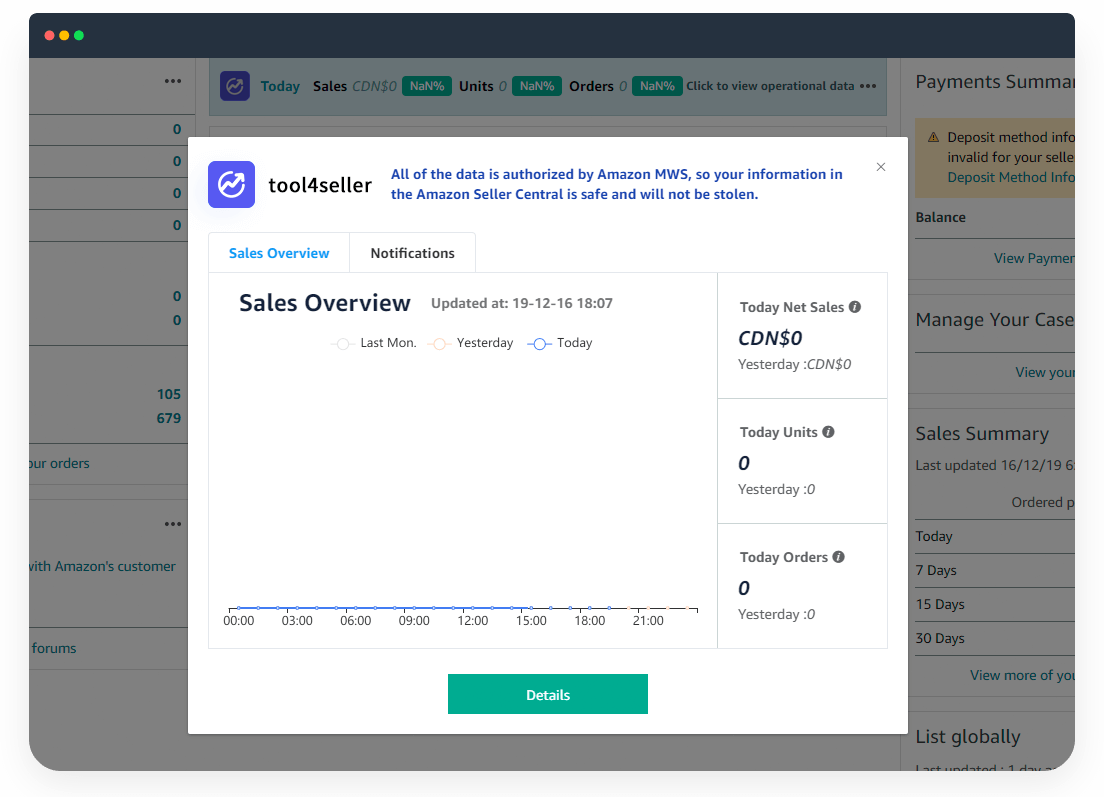Open the three-dot menu above Amazon's customer text
The image size is (1104, 797).
pos(173,524)
